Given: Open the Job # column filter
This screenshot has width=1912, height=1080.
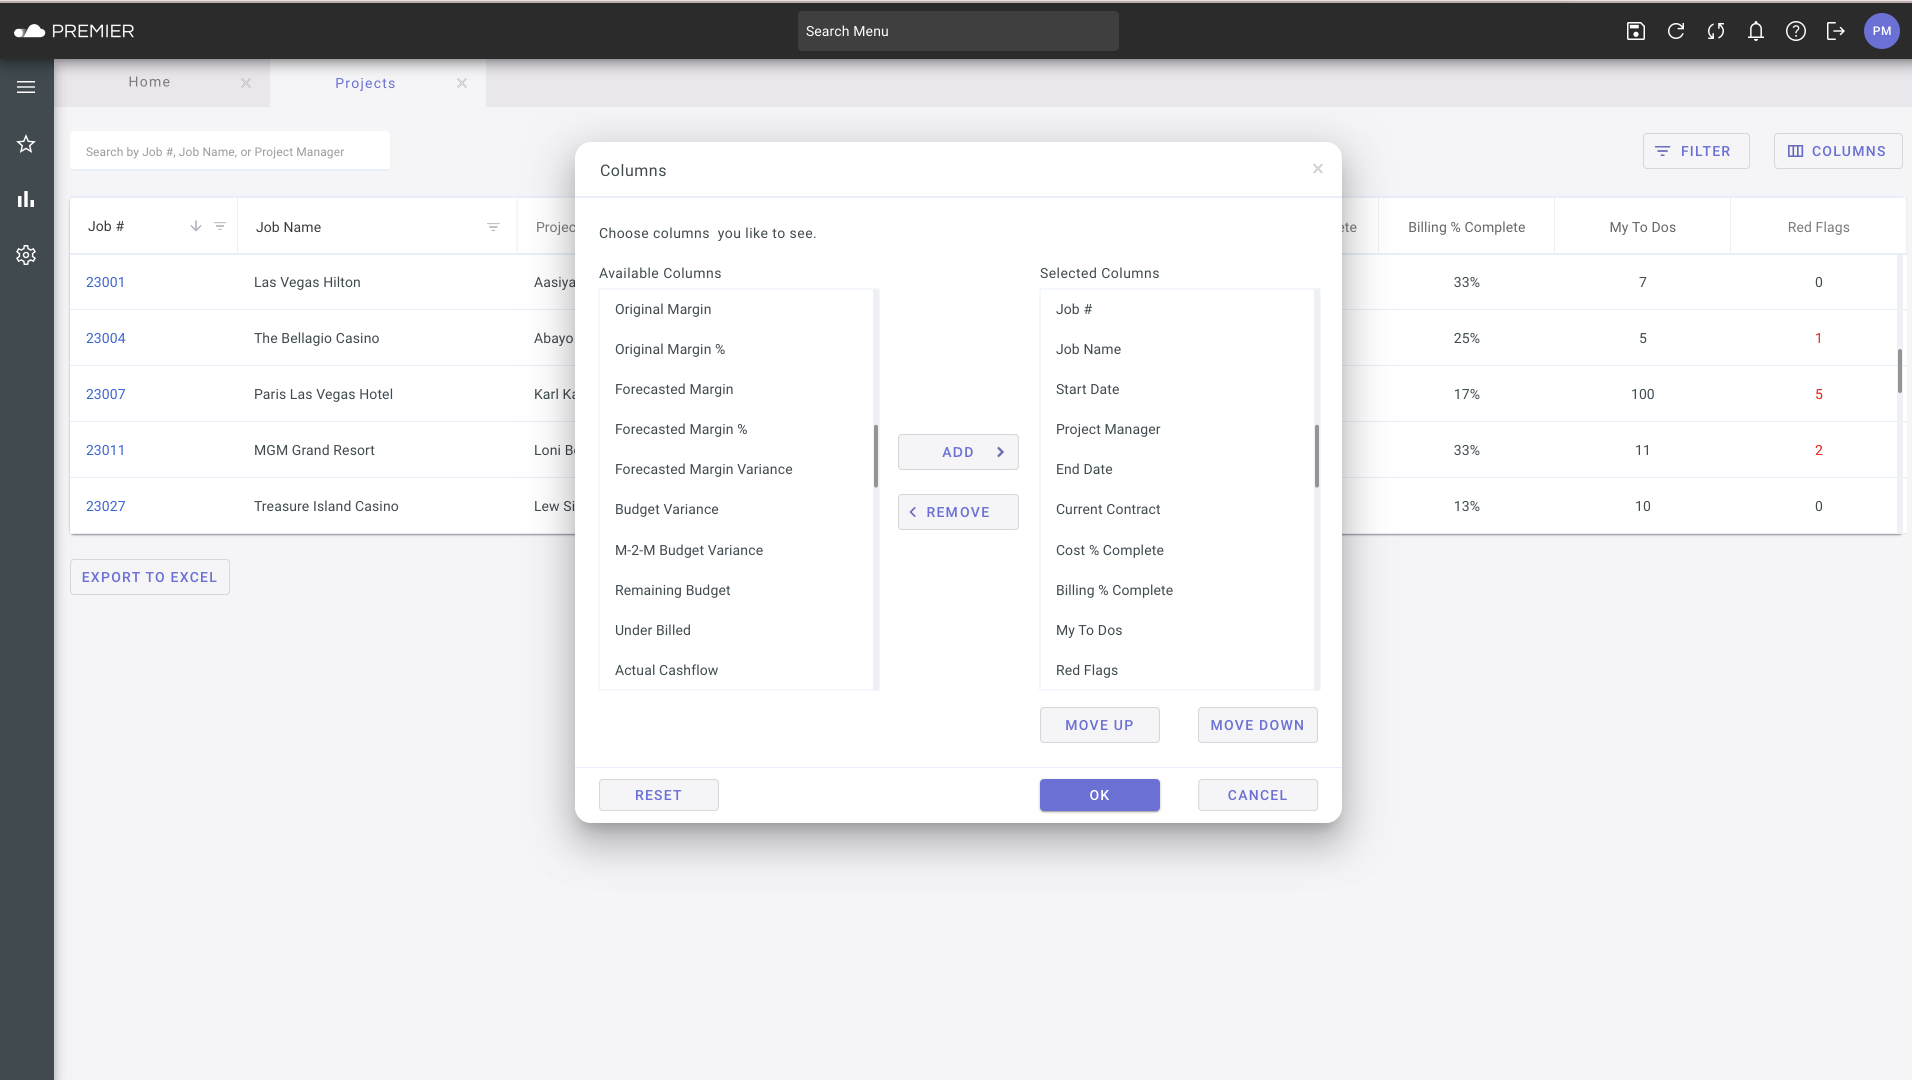Looking at the screenshot, I should (221, 226).
